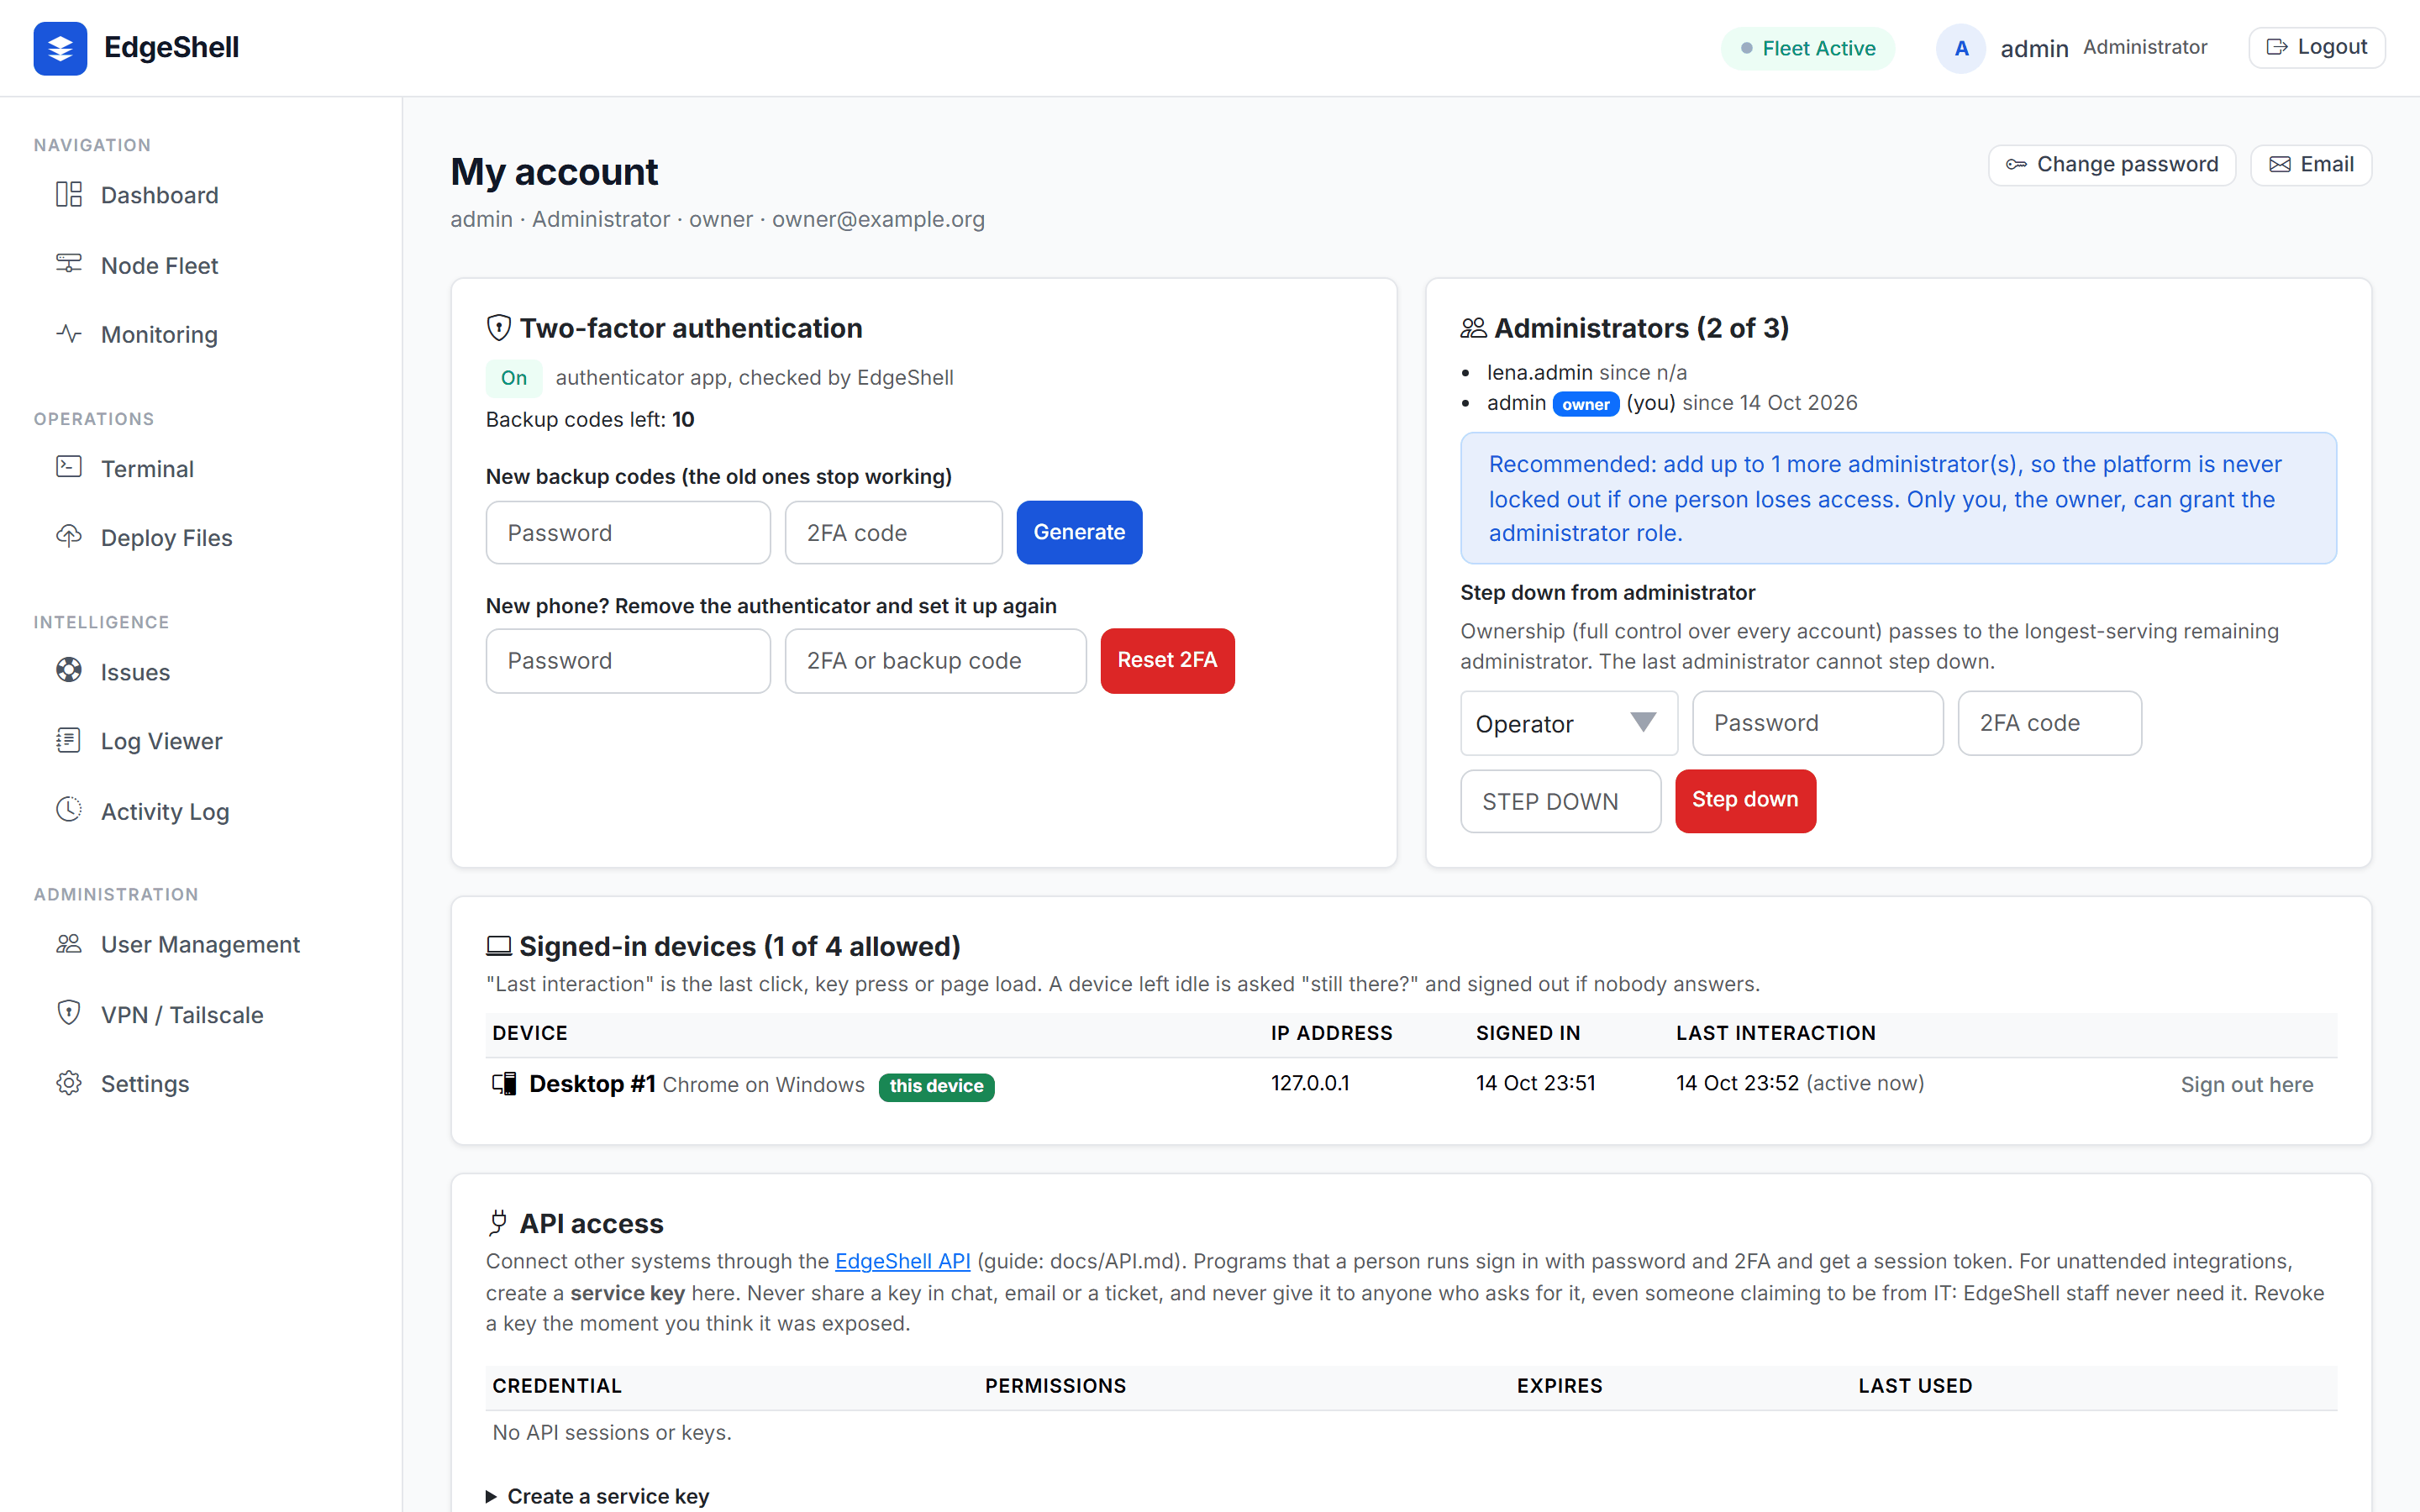Click the Fleet Active status badge
This screenshot has width=2420, height=1512.
1808,48
